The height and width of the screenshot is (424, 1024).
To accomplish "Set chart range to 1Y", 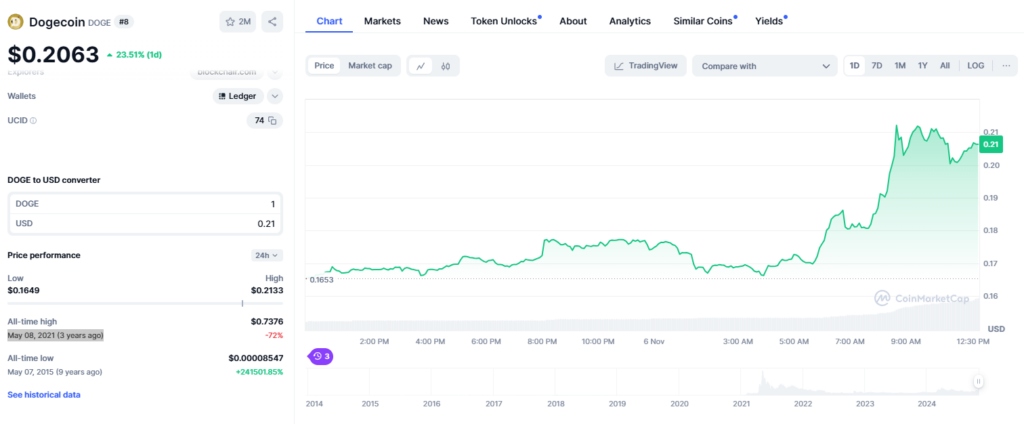I will coord(923,66).
